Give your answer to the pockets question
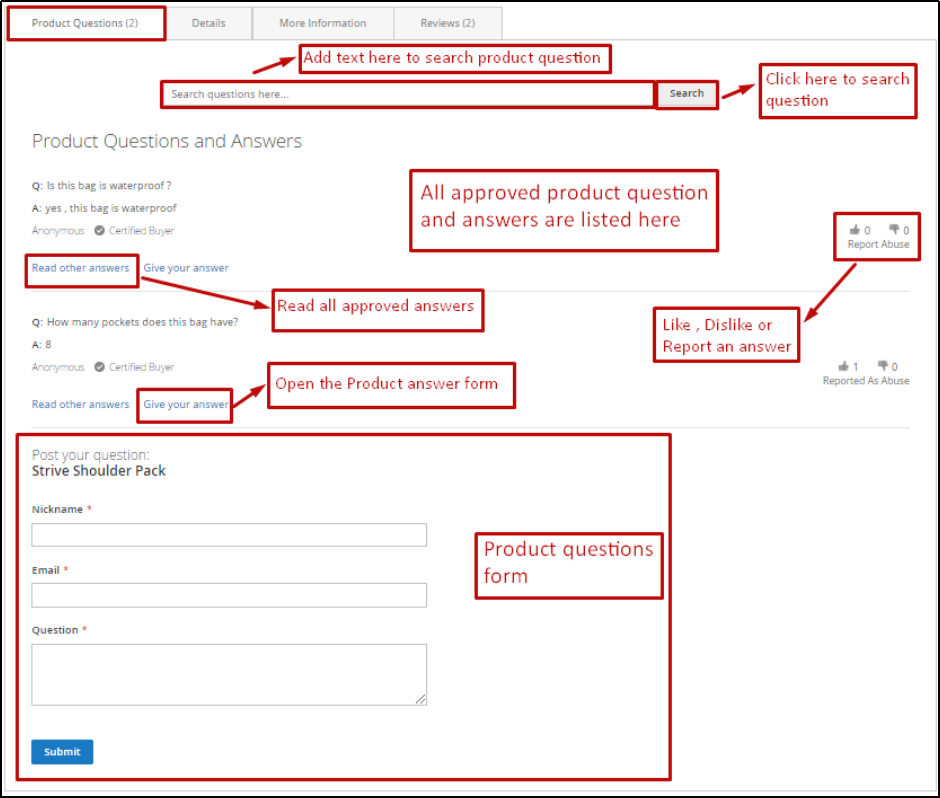The width and height of the screenshot is (940, 798). (184, 404)
